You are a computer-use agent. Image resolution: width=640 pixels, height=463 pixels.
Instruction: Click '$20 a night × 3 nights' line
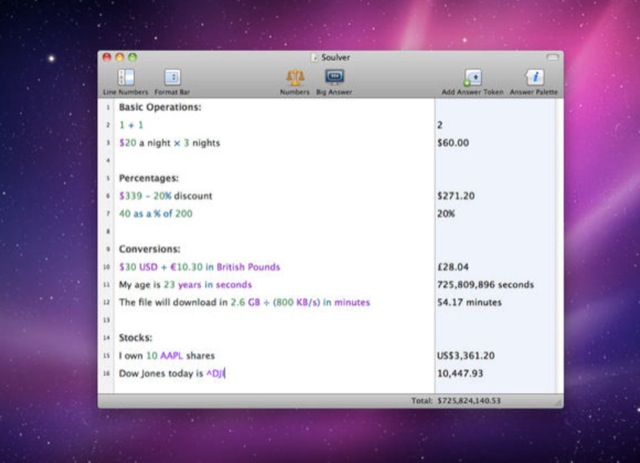(x=169, y=143)
